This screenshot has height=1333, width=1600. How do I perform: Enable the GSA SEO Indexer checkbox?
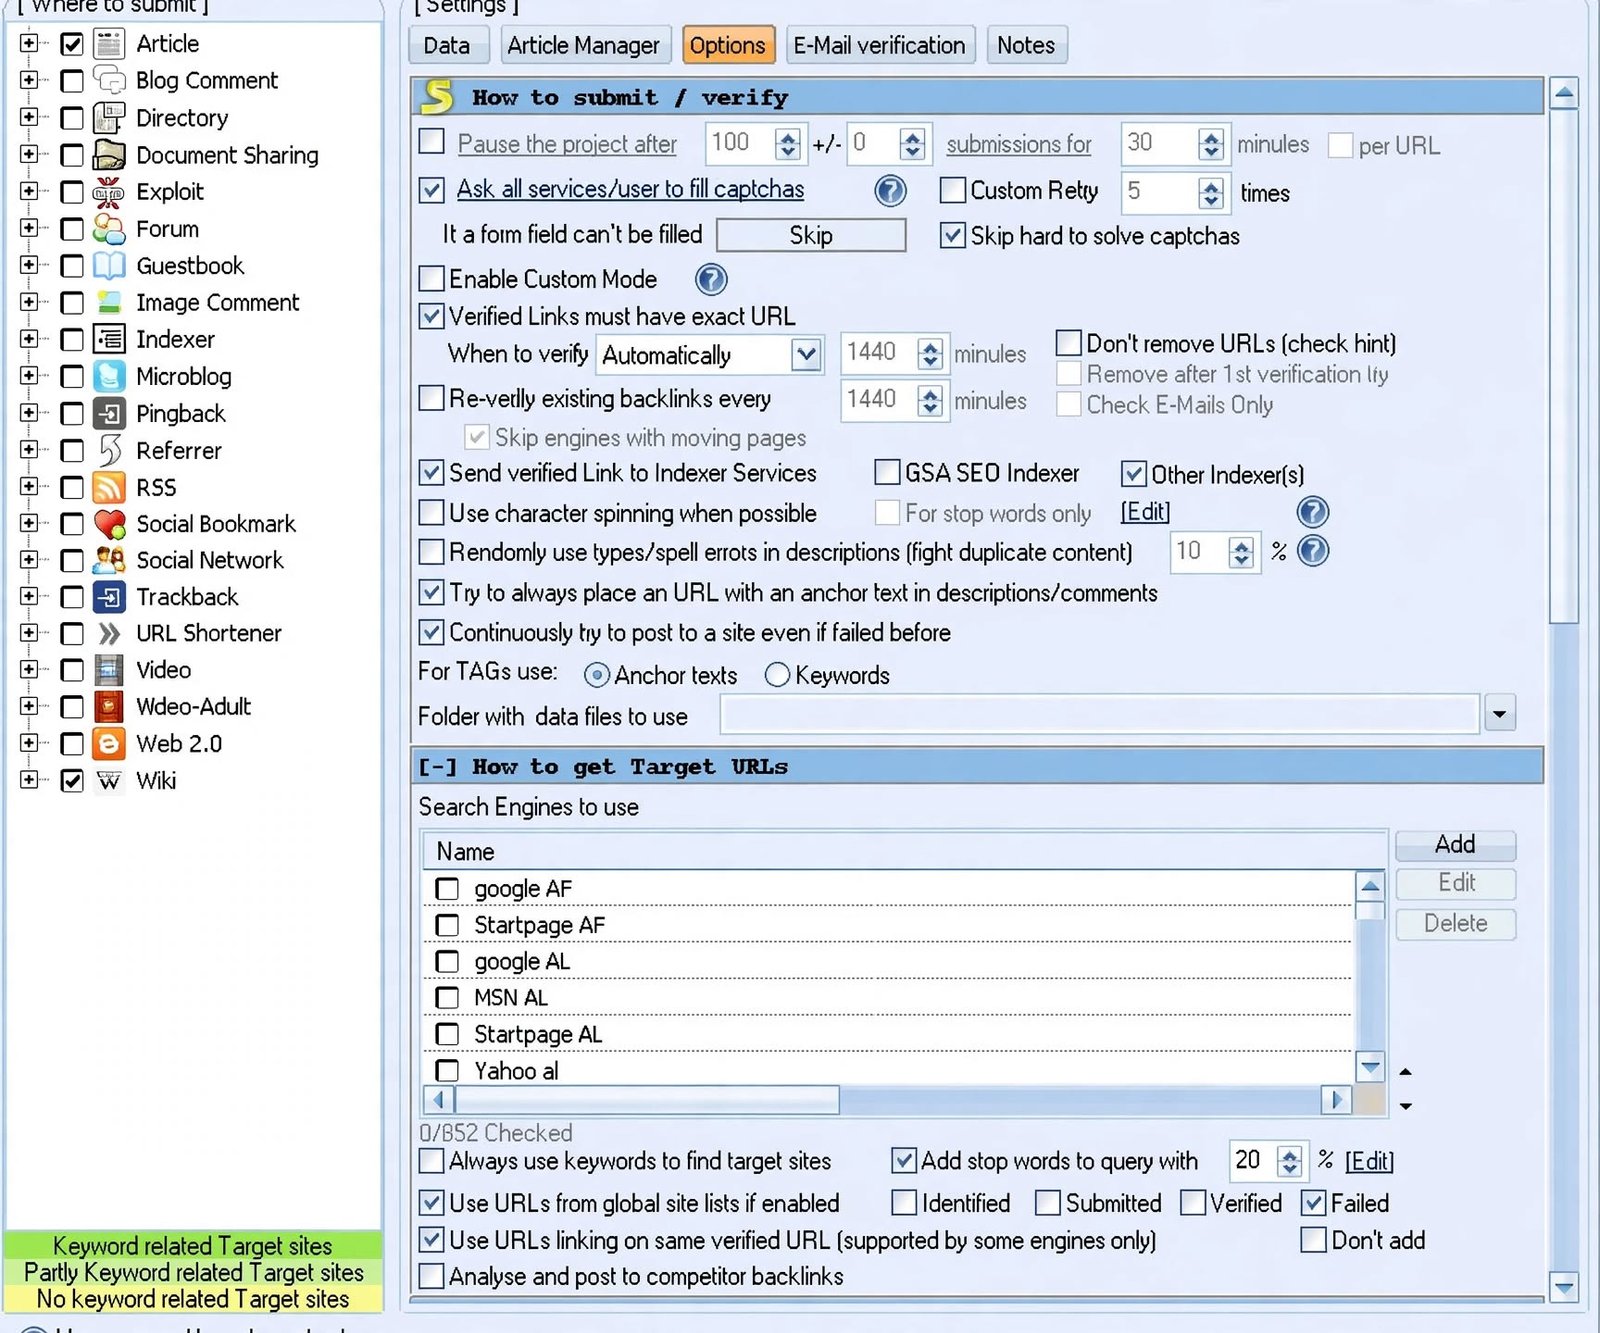click(x=886, y=472)
